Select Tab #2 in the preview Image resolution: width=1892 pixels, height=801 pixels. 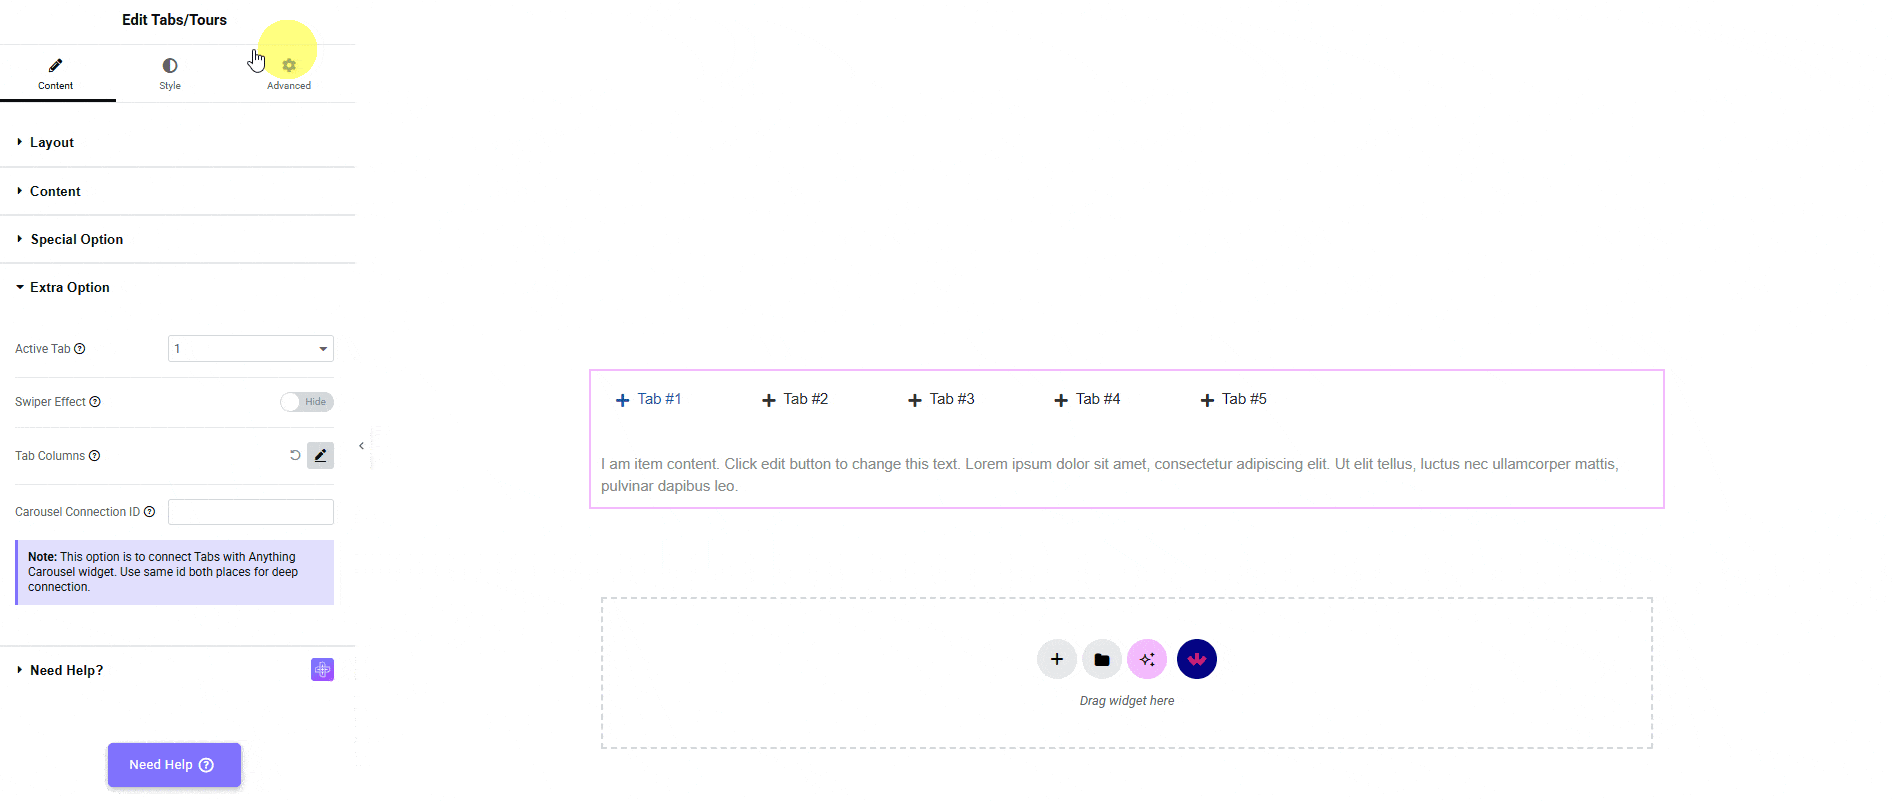pos(806,399)
